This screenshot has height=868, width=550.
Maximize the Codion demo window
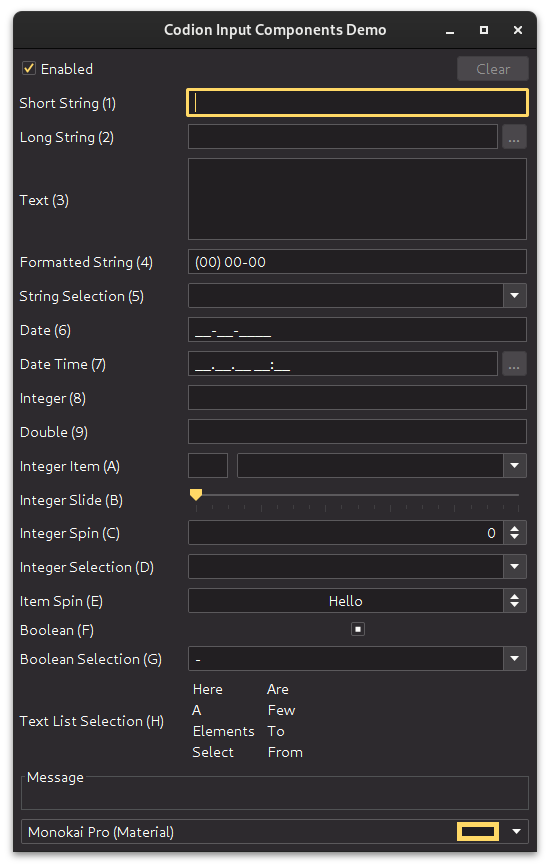click(x=484, y=30)
